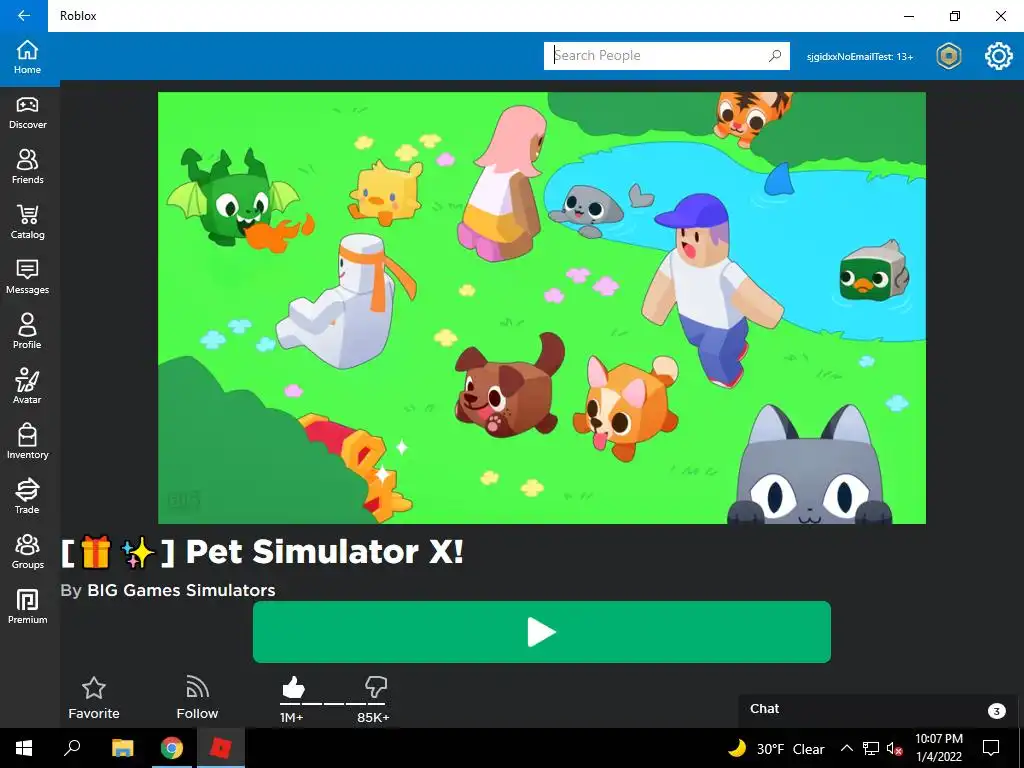Click the thumbs up like icon

(293, 687)
